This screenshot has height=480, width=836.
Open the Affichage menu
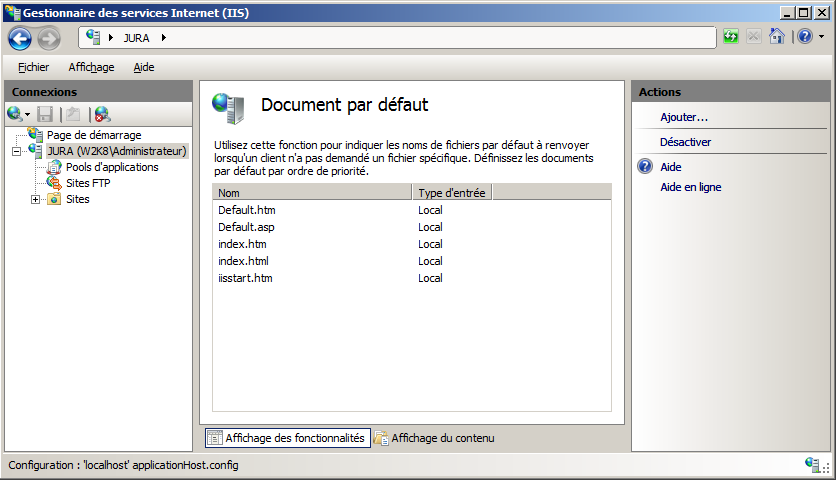[x=91, y=67]
